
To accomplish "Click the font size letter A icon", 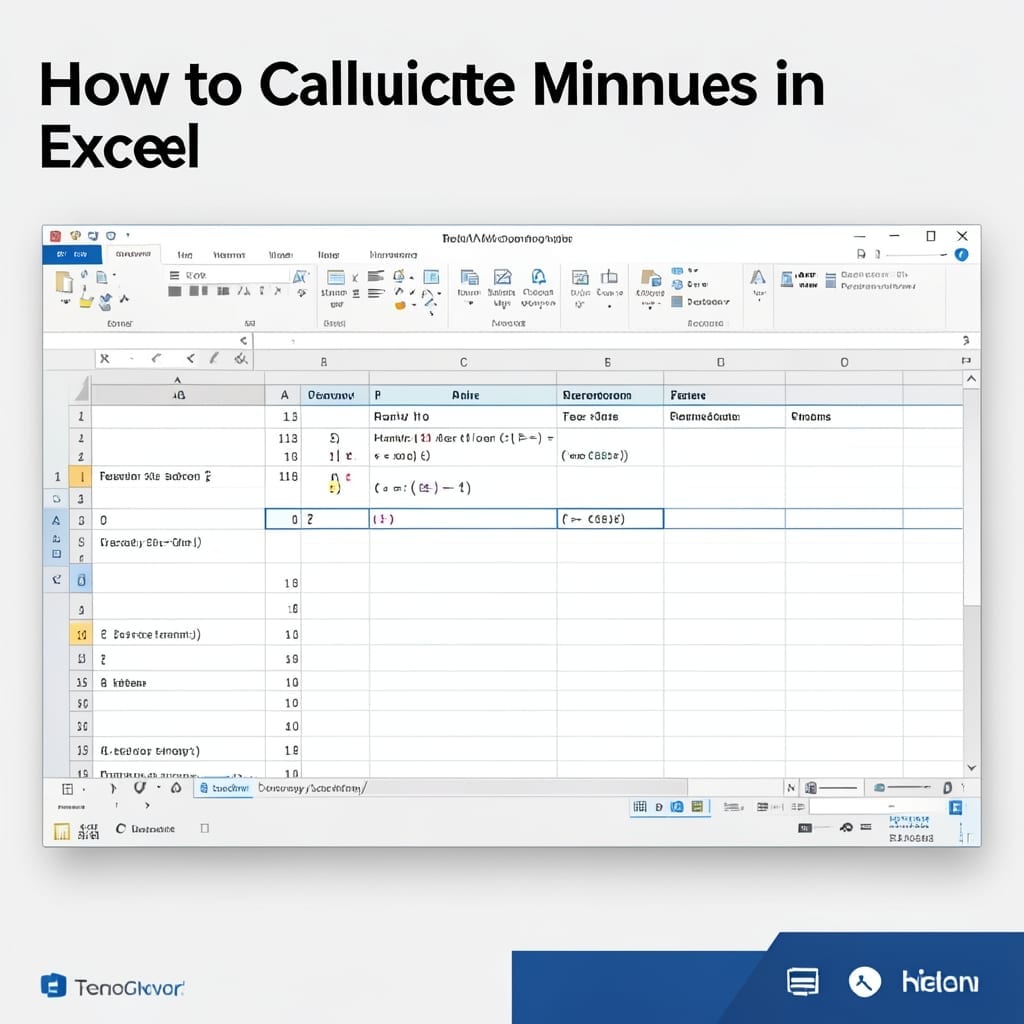I will (300, 277).
